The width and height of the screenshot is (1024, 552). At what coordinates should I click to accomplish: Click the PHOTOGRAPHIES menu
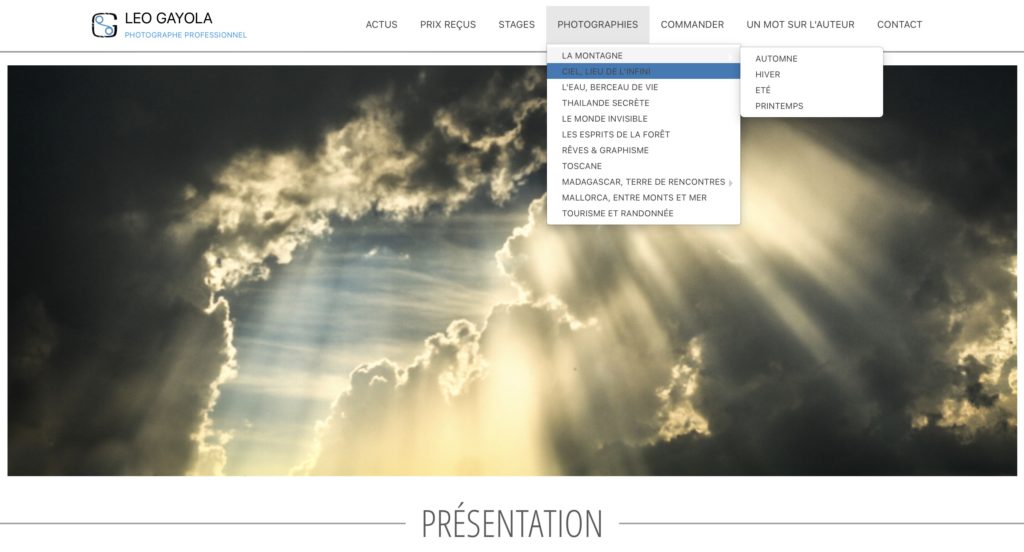[x=598, y=25]
